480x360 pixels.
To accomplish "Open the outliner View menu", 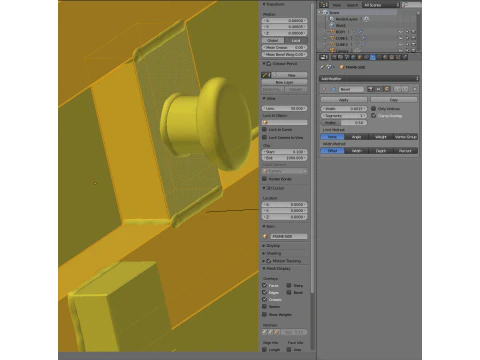I will 337,5.
